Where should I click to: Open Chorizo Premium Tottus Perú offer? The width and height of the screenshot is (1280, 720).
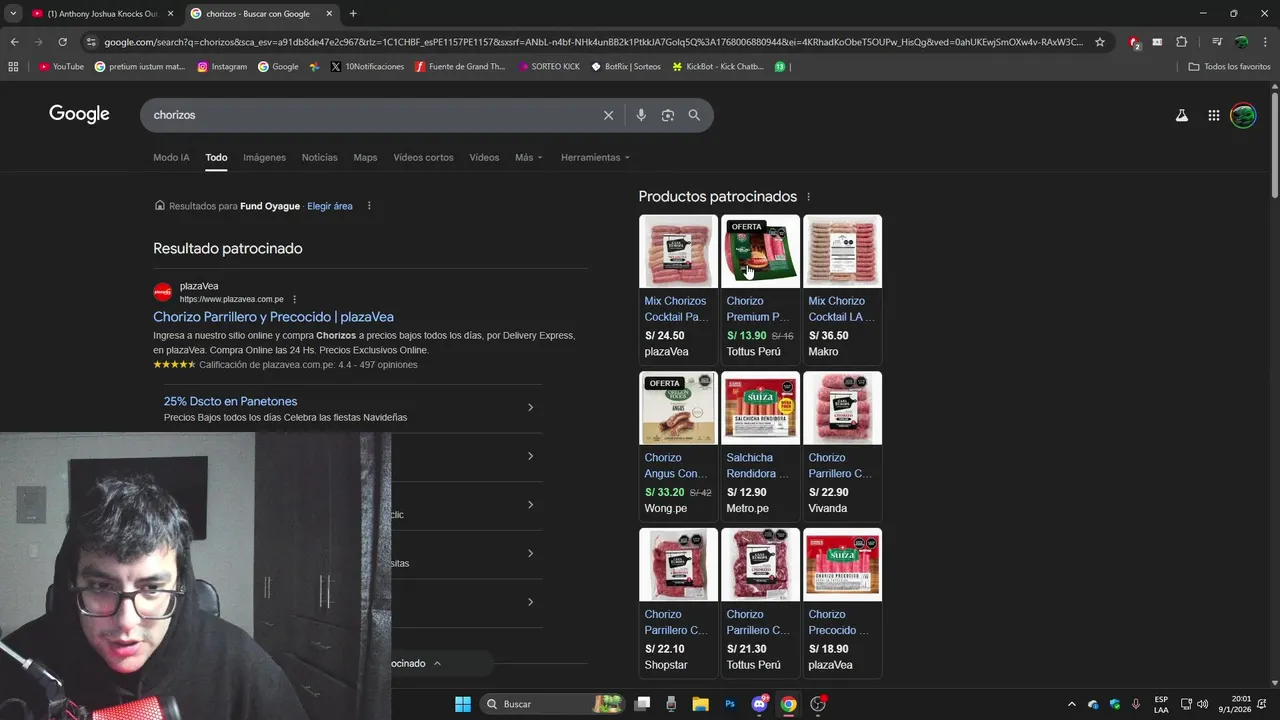(x=760, y=289)
